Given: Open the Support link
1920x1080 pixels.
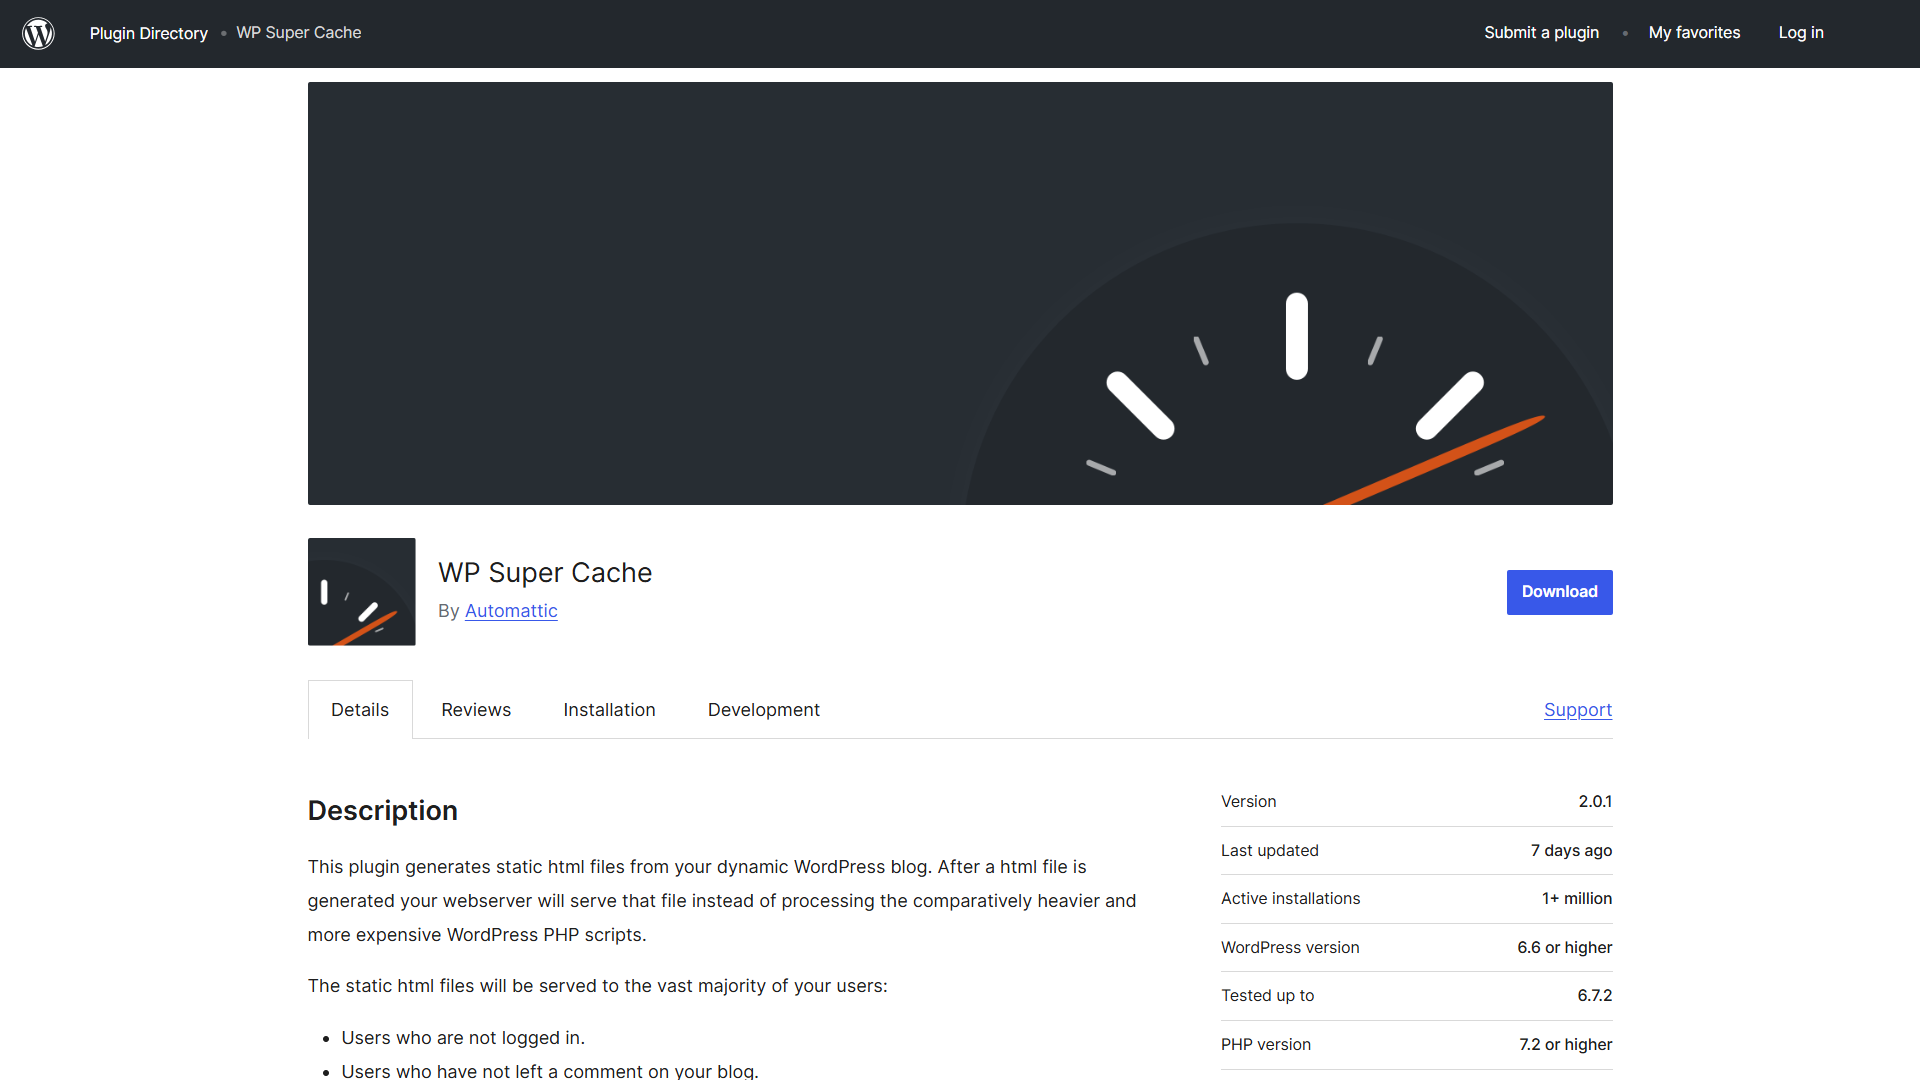Looking at the screenshot, I should click(x=1578, y=710).
